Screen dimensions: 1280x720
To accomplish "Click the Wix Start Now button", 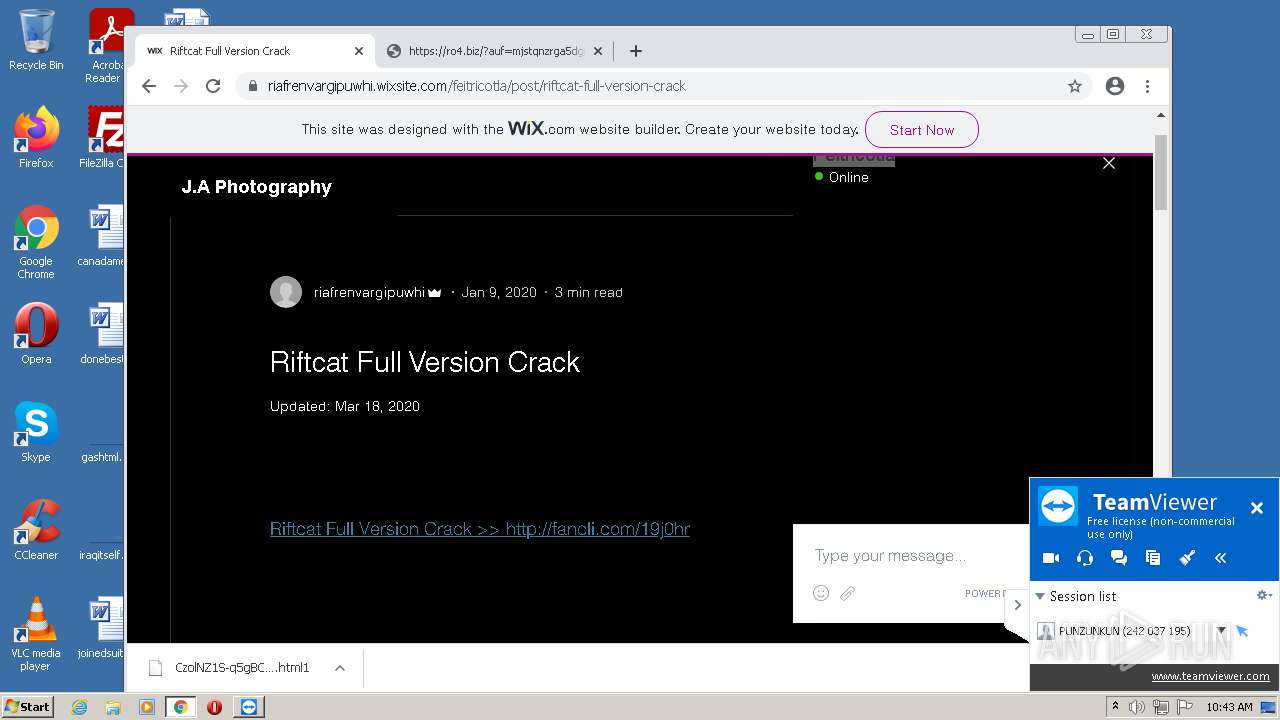I will coord(921,130).
